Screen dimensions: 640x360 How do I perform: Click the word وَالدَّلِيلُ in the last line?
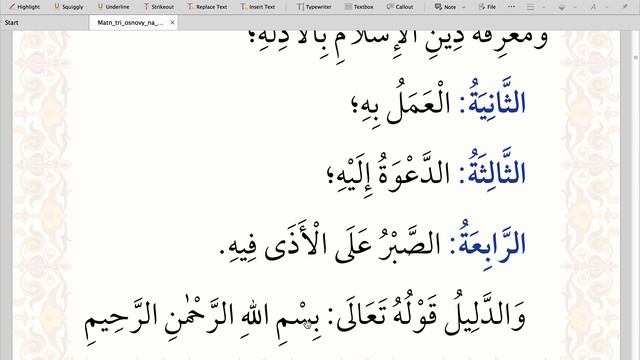coord(485,314)
